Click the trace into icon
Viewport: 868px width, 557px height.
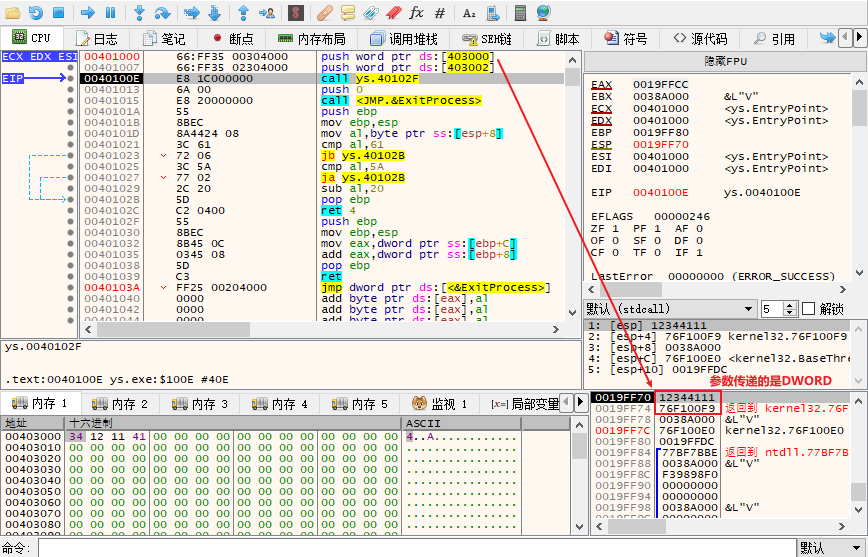pos(192,12)
